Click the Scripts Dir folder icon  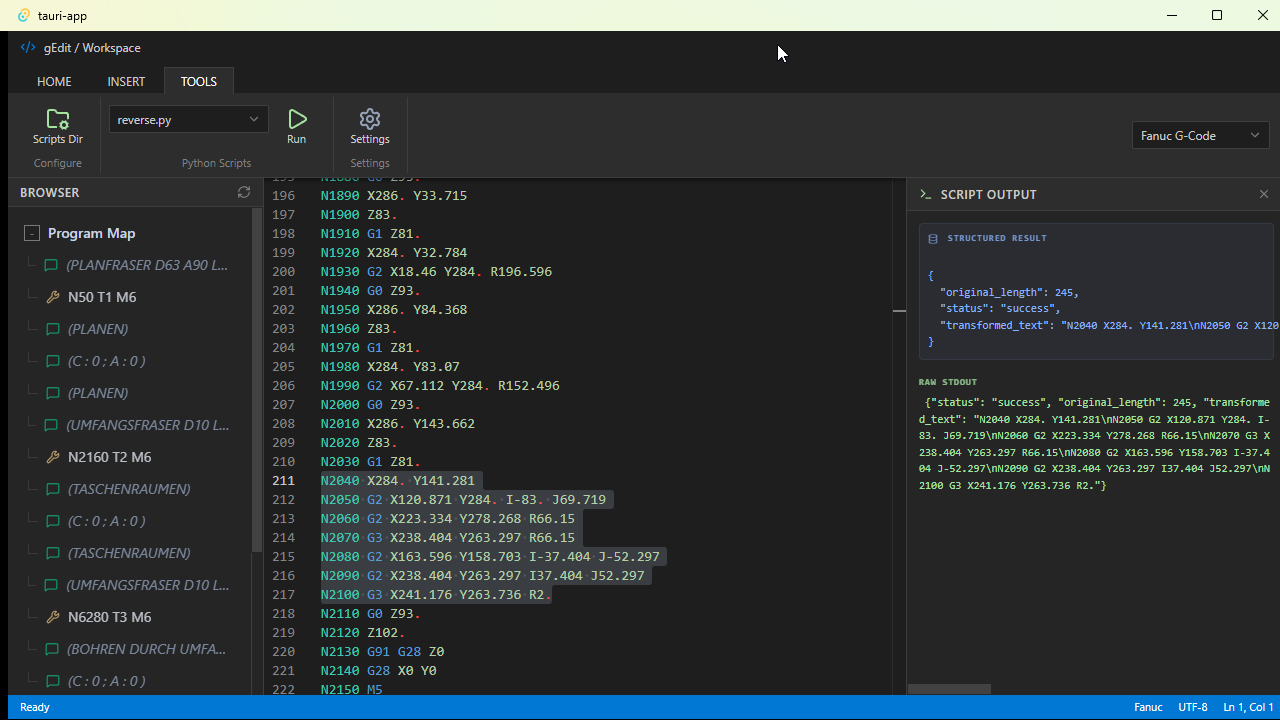click(58, 119)
